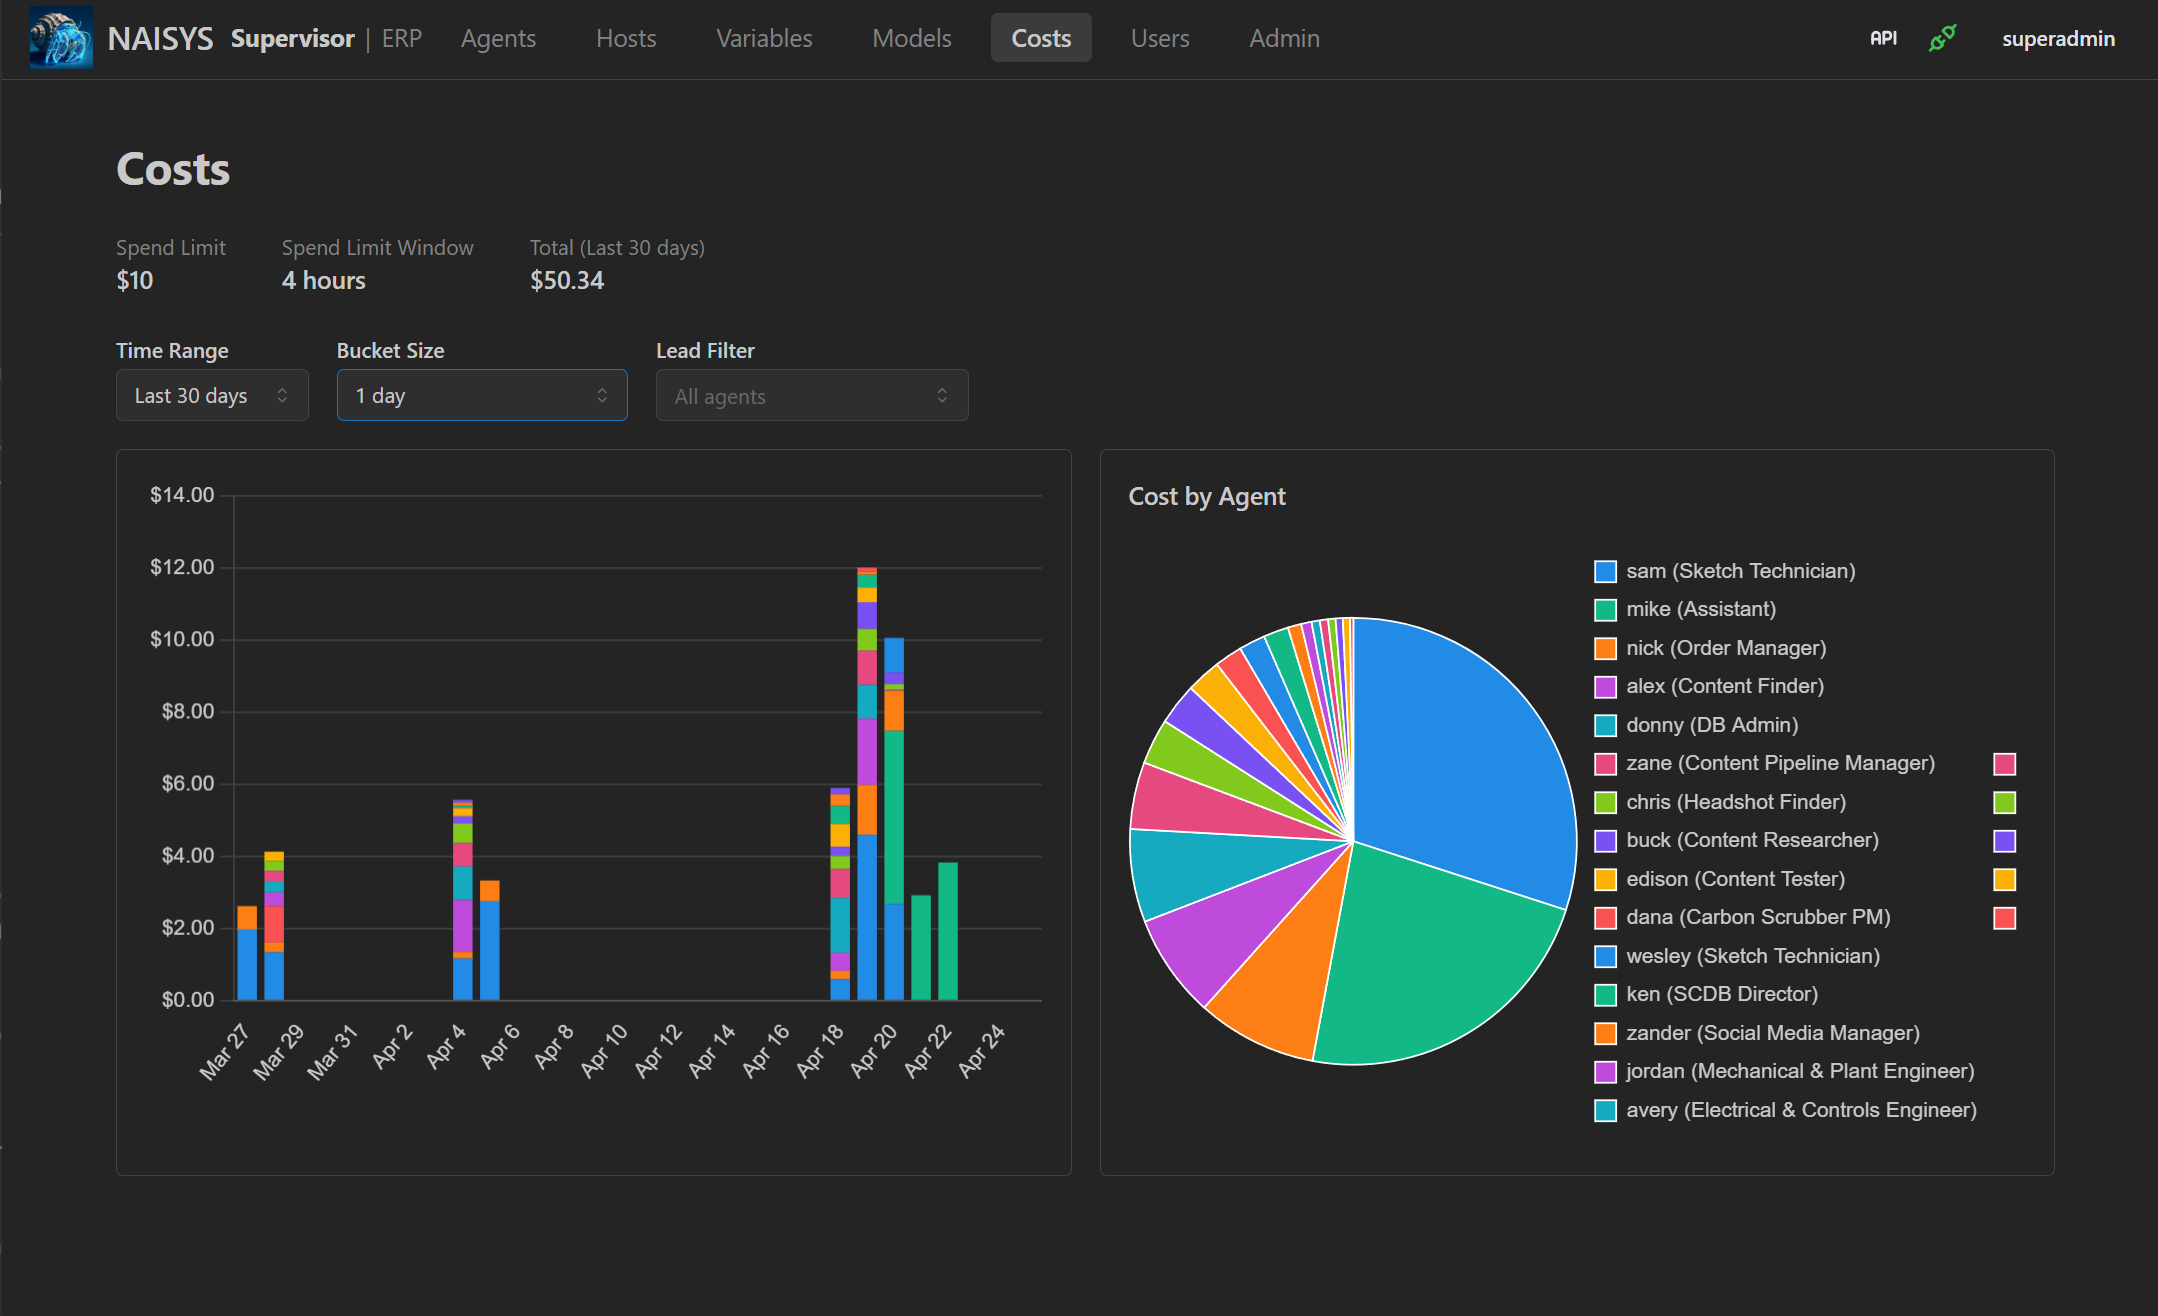Screen dimensions: 2158x1316
Task: Switch to the Models tab
Action: click(911, 38)
